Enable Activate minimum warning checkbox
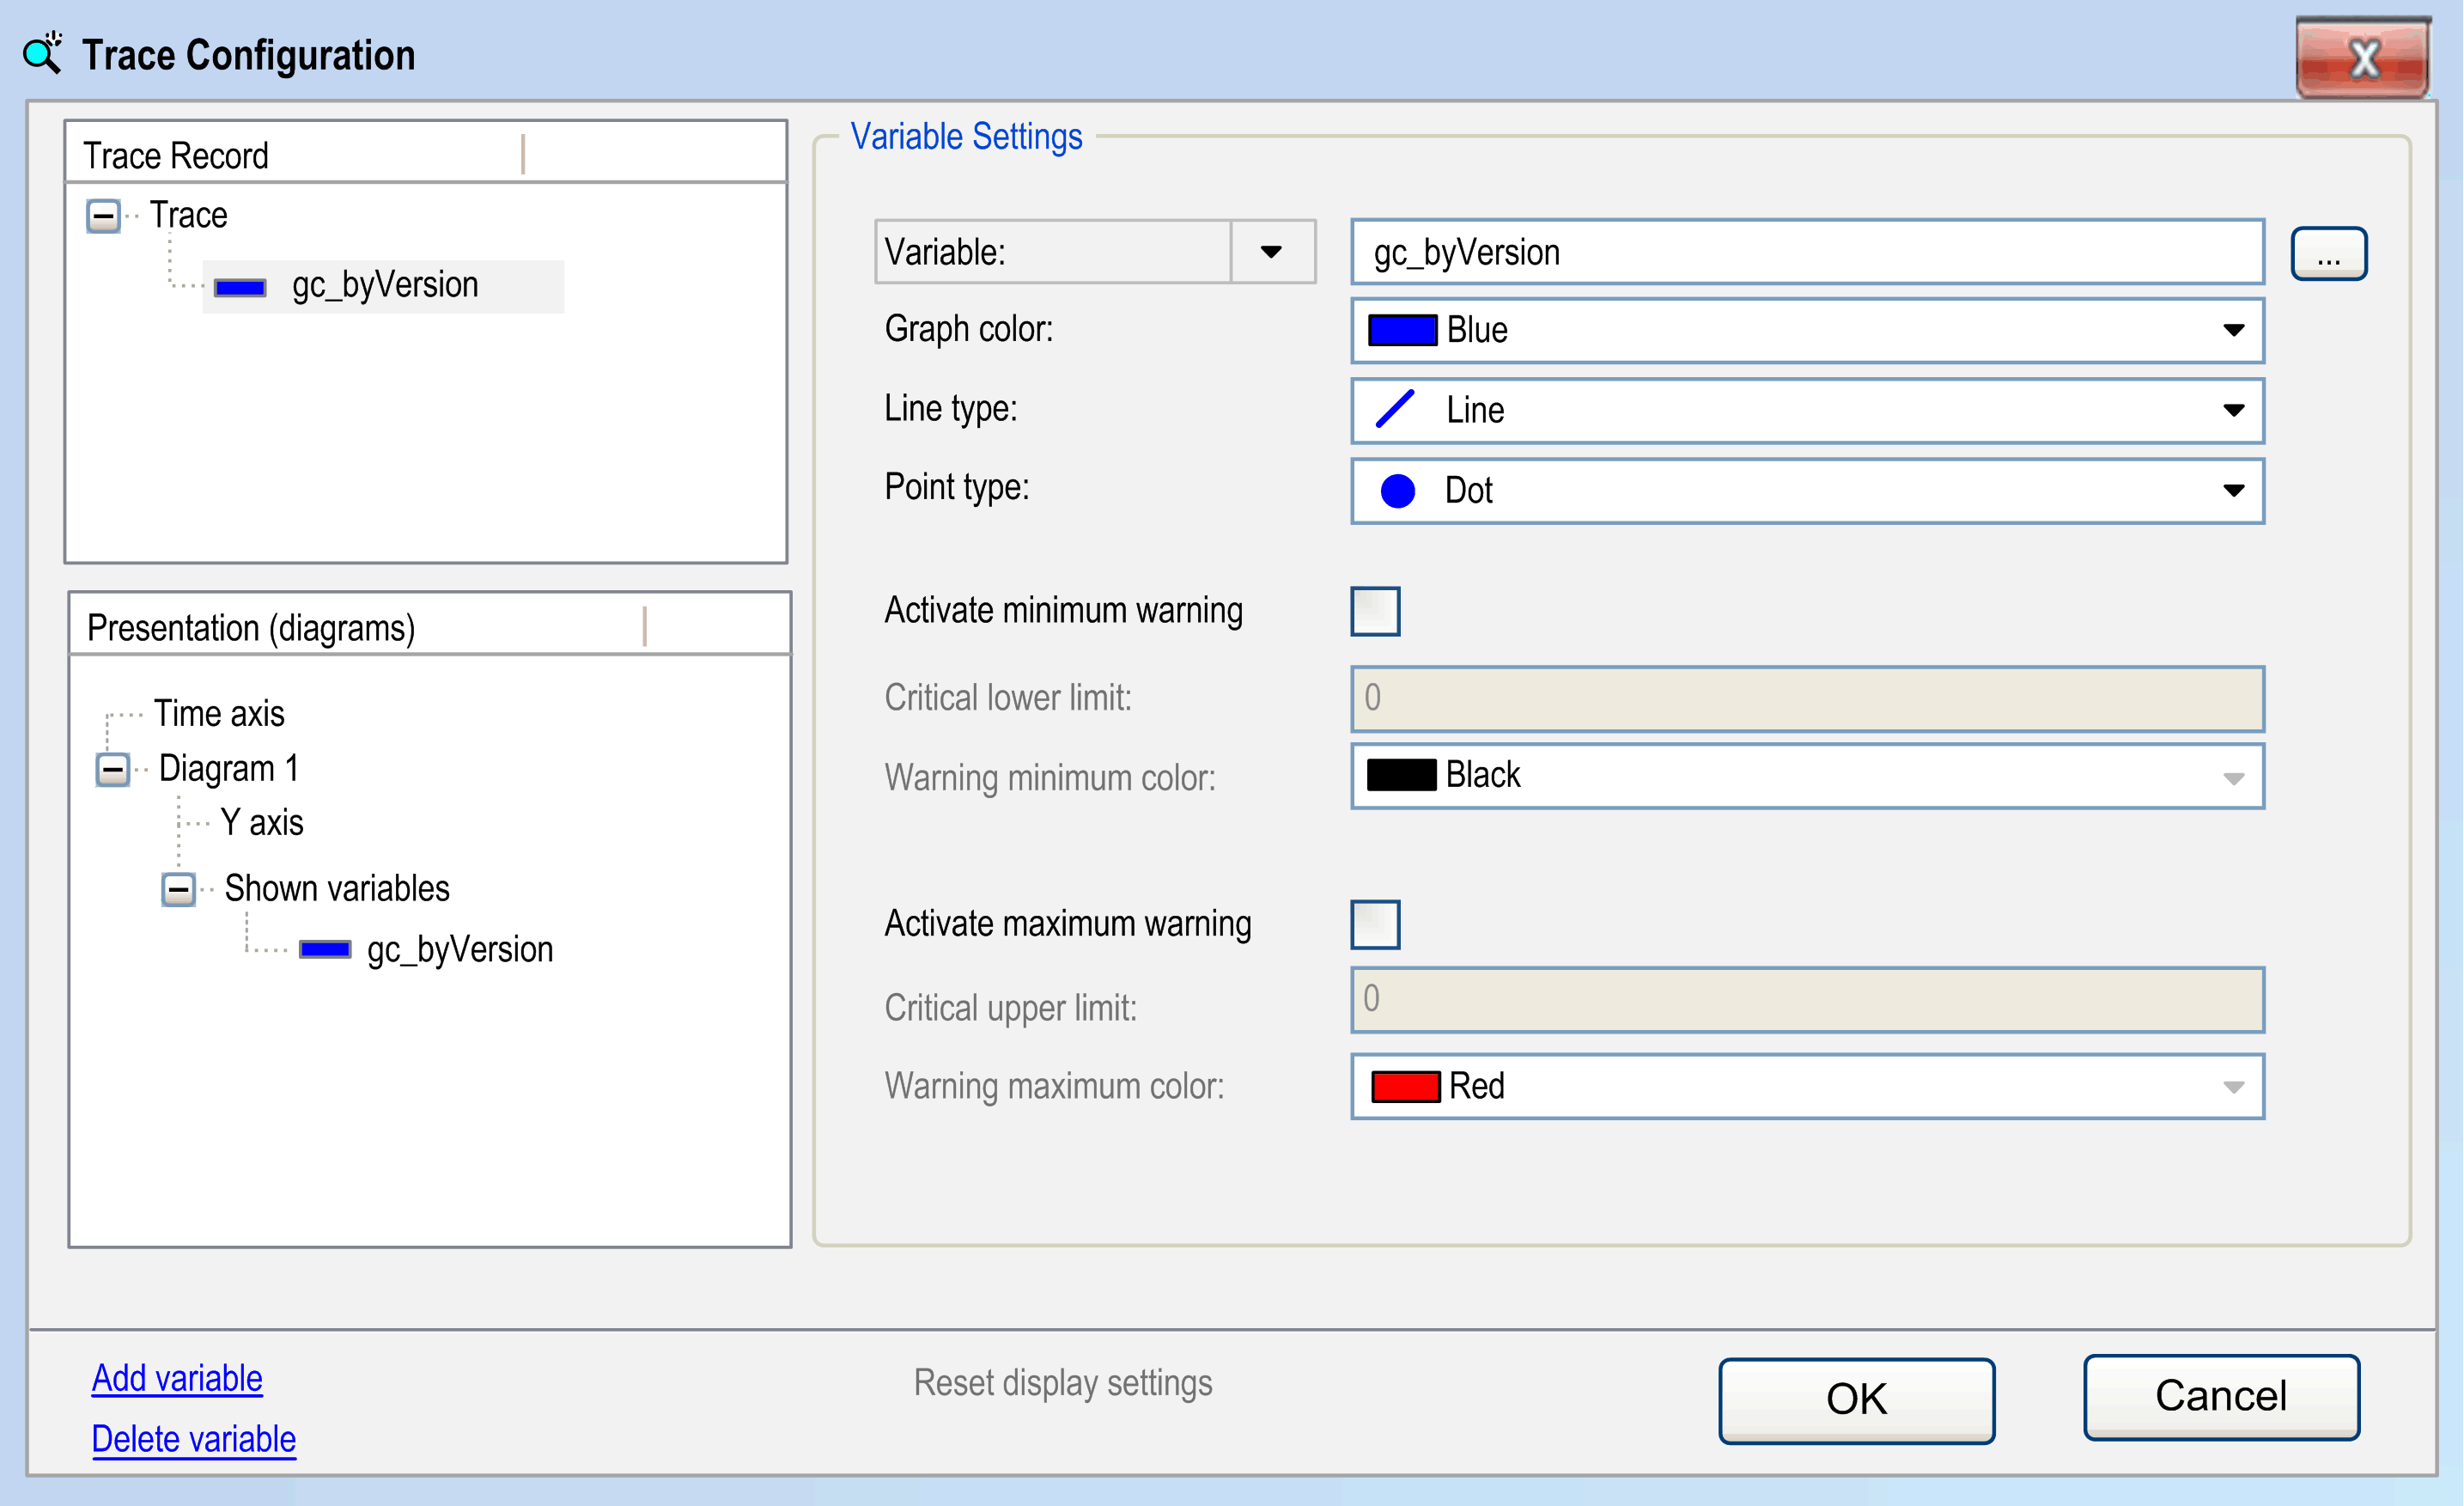 pyautogui.click(x=1375, y=611)
